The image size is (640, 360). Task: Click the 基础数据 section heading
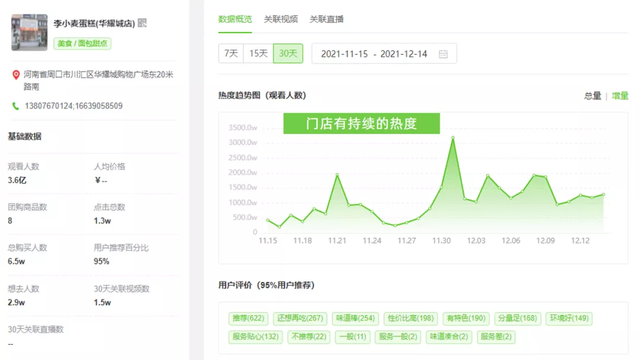tap(24, 136)
